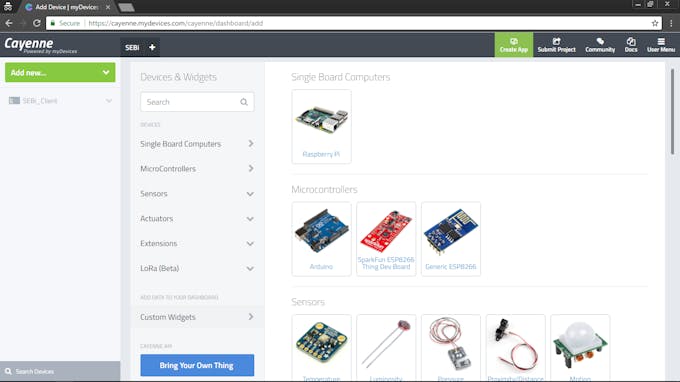The height and width of the screenshot is (382, 680).
Task: Select the Motion sensor card
Action: point(580,348)
